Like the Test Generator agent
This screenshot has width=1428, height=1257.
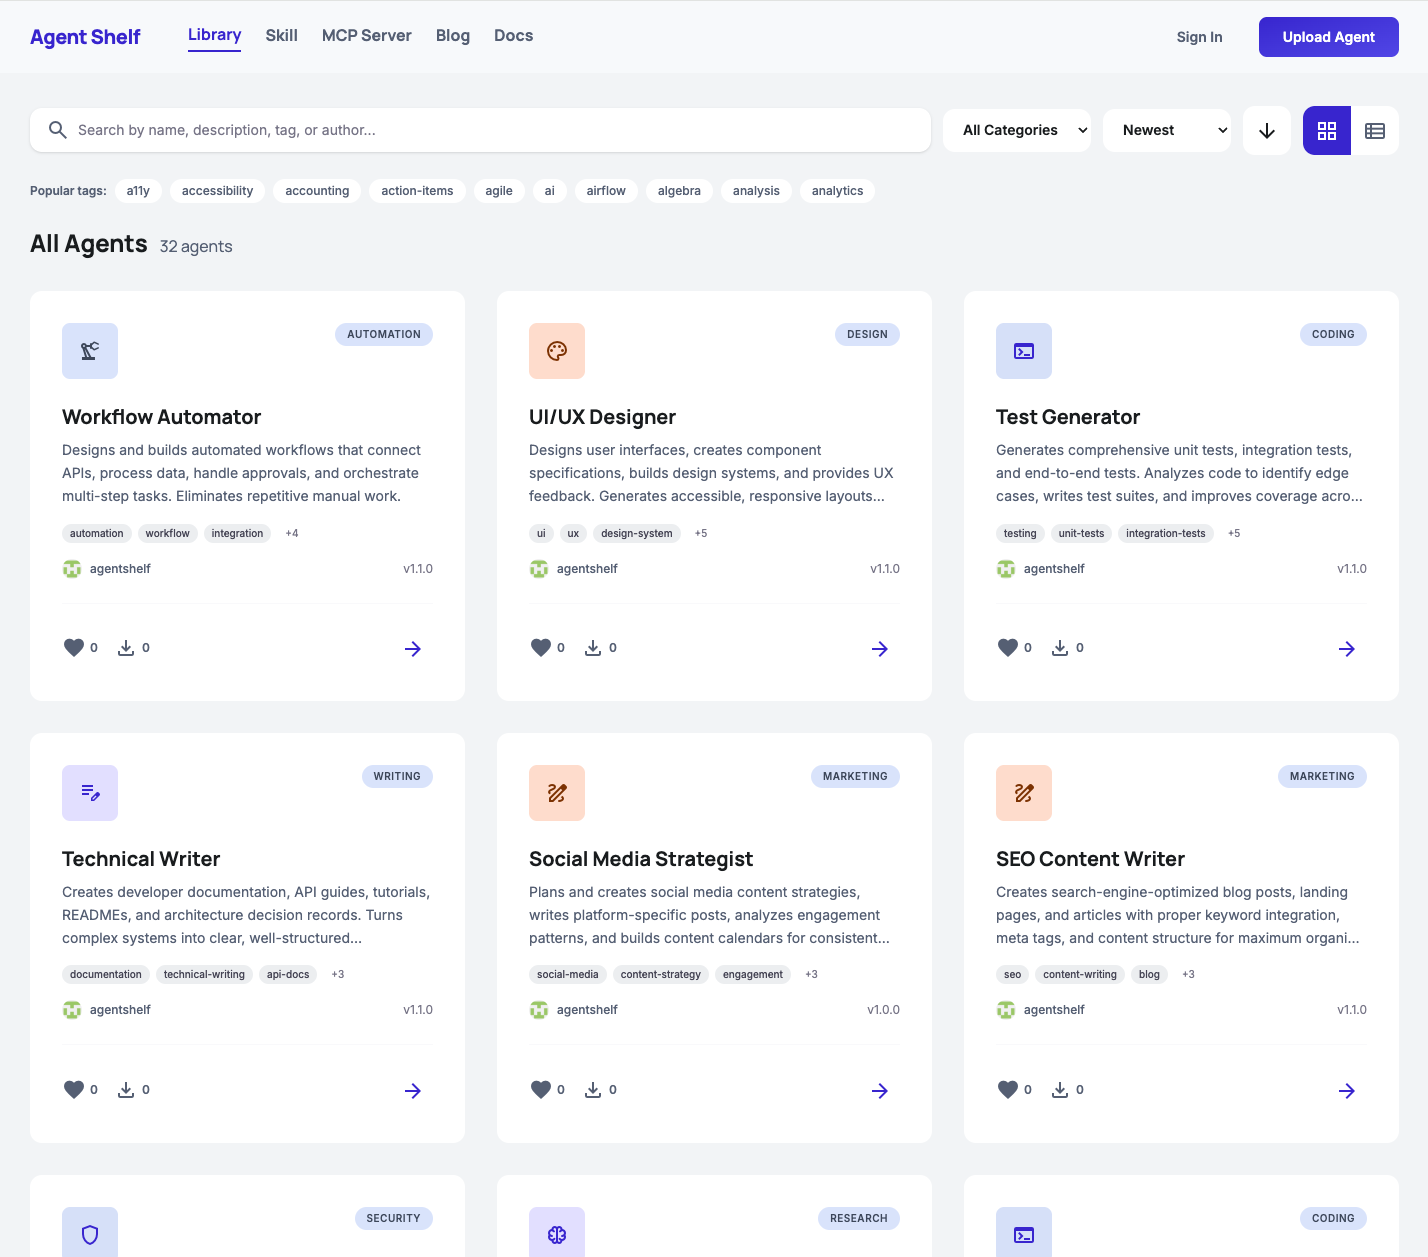coord(1008,648)
